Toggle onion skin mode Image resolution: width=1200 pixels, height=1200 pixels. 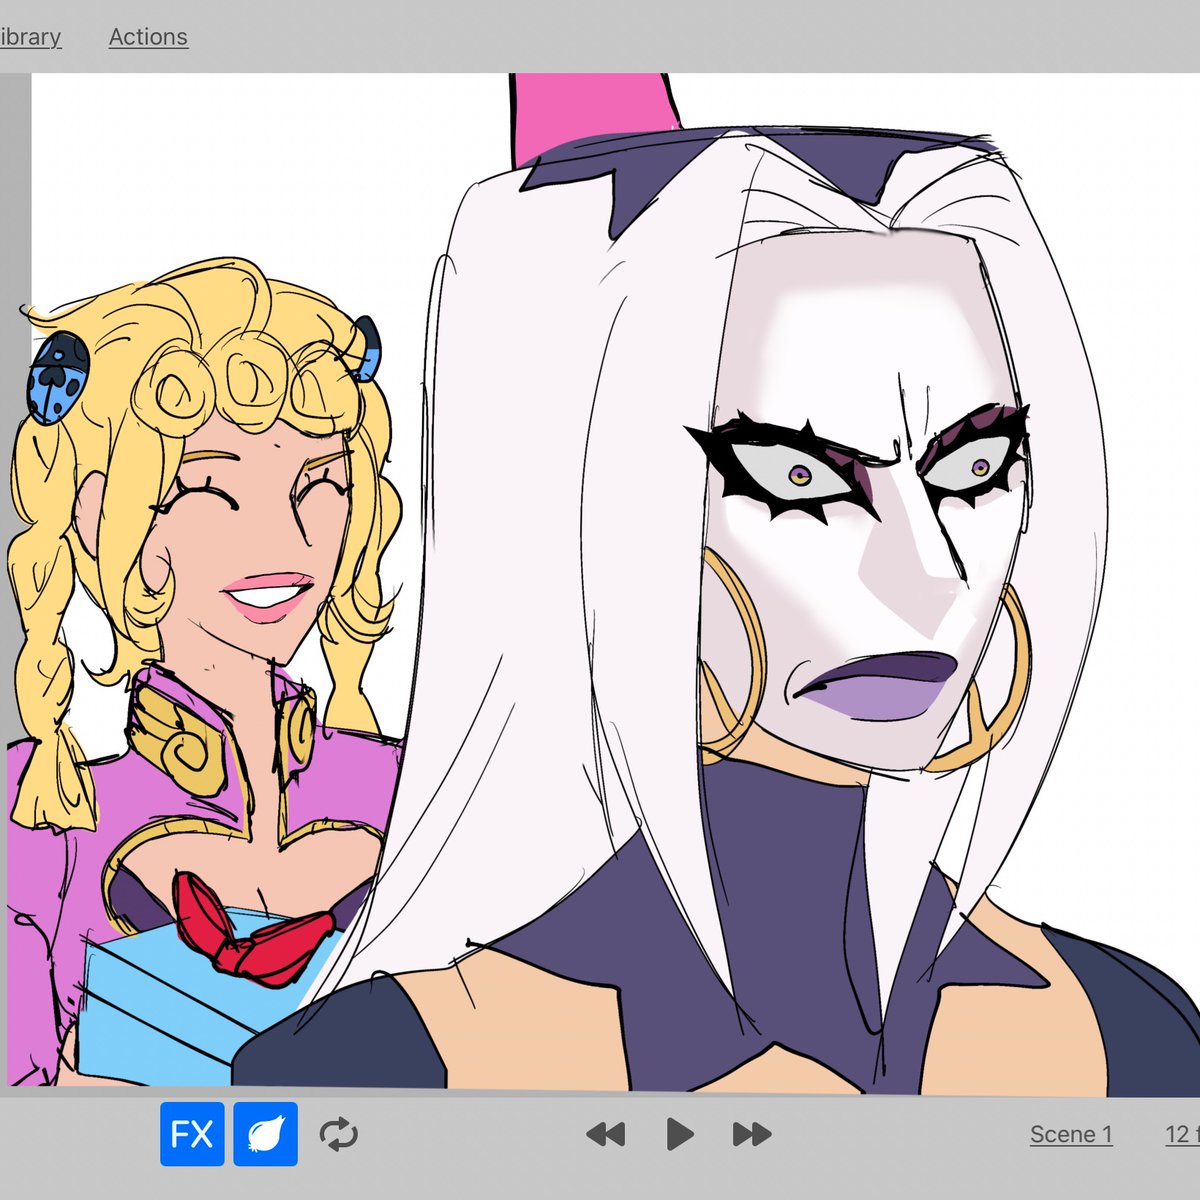(265, 1134)
